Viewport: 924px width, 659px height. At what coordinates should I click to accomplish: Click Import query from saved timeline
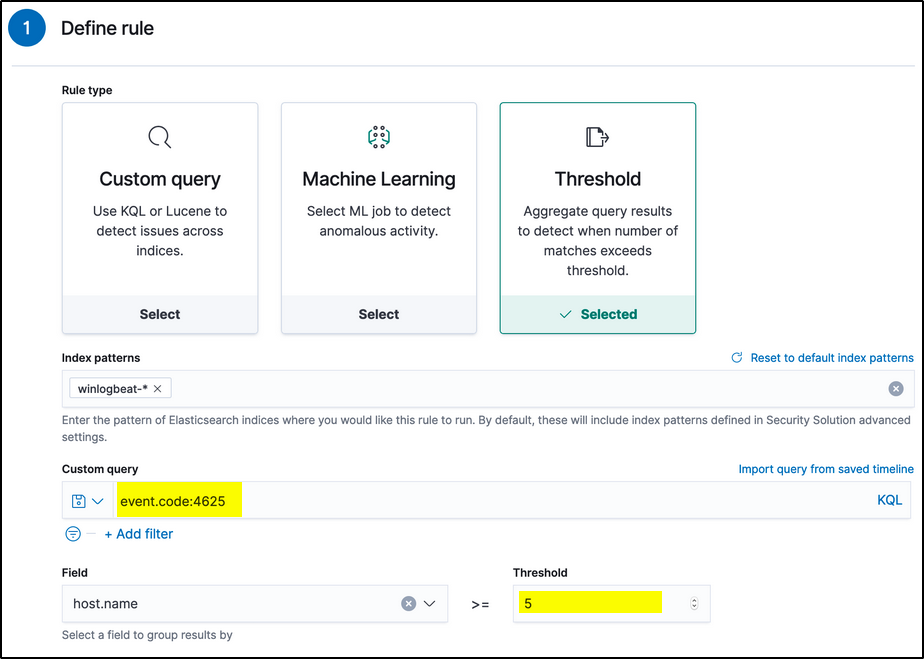pyautogui.click(x=825, y=469)
